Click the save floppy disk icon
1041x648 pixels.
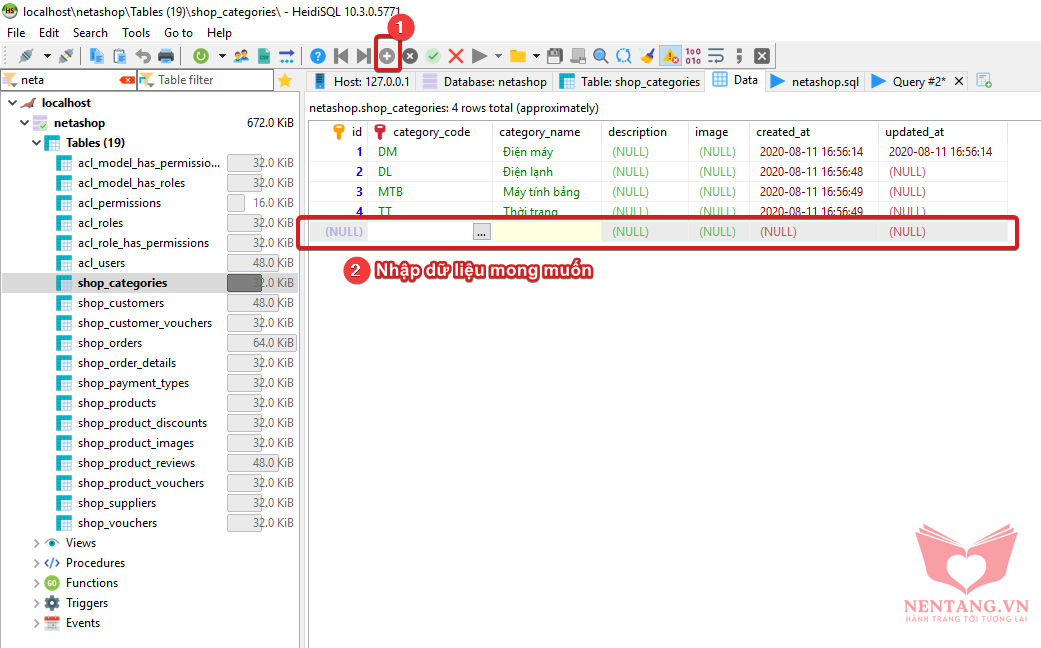coord(555,56)
